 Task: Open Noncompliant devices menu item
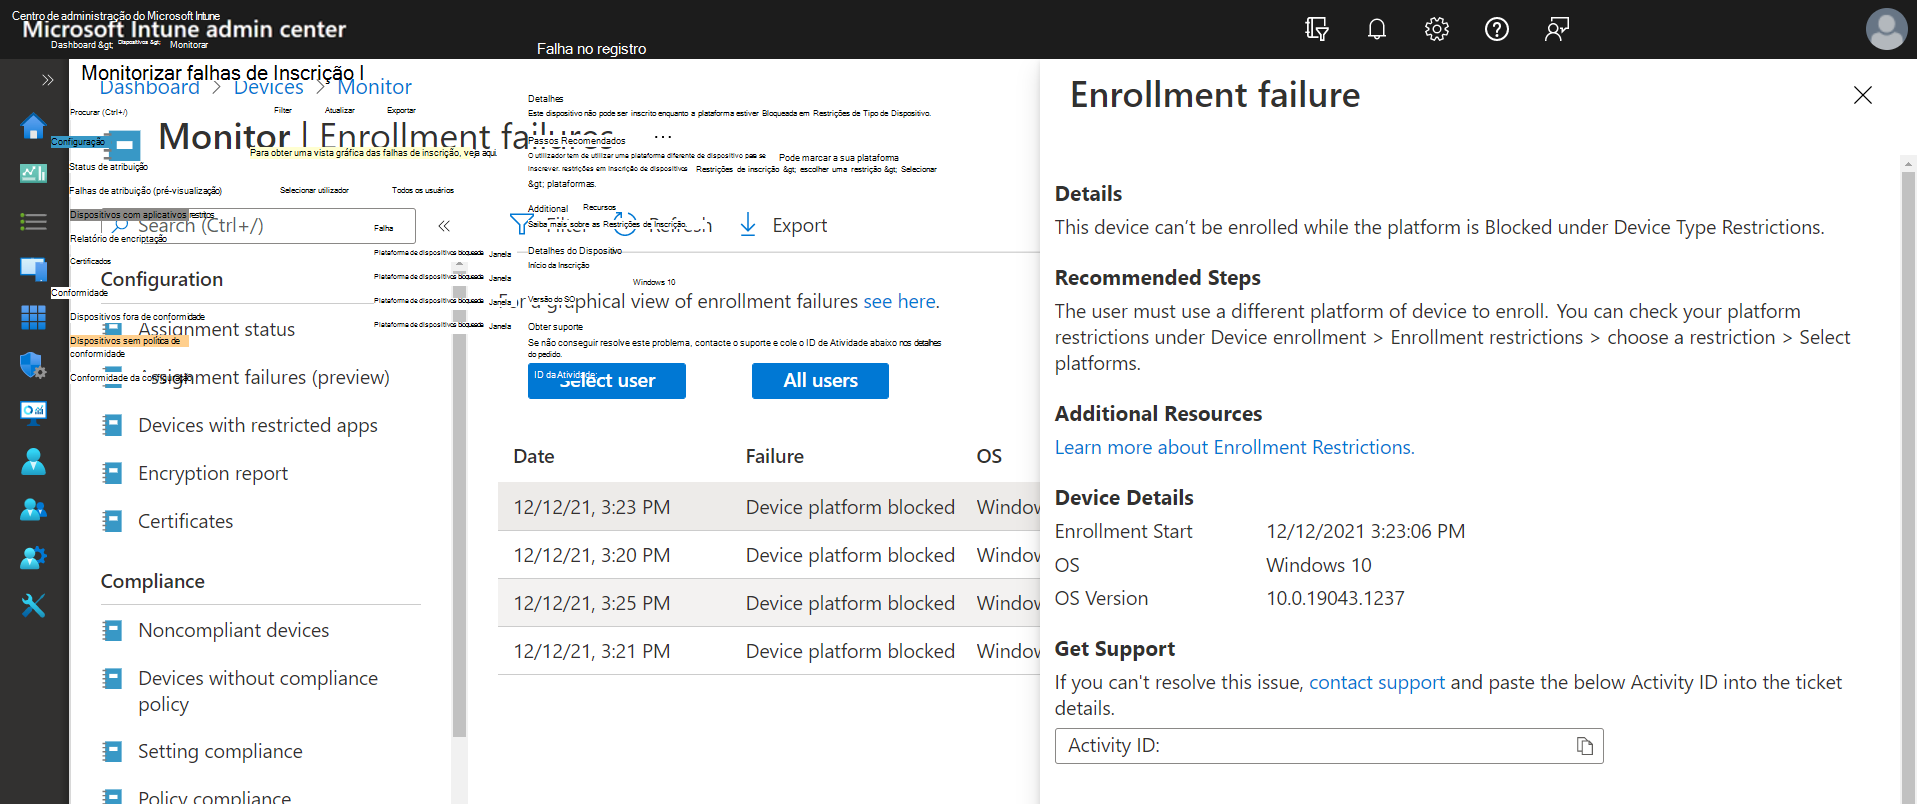[233, 630]
